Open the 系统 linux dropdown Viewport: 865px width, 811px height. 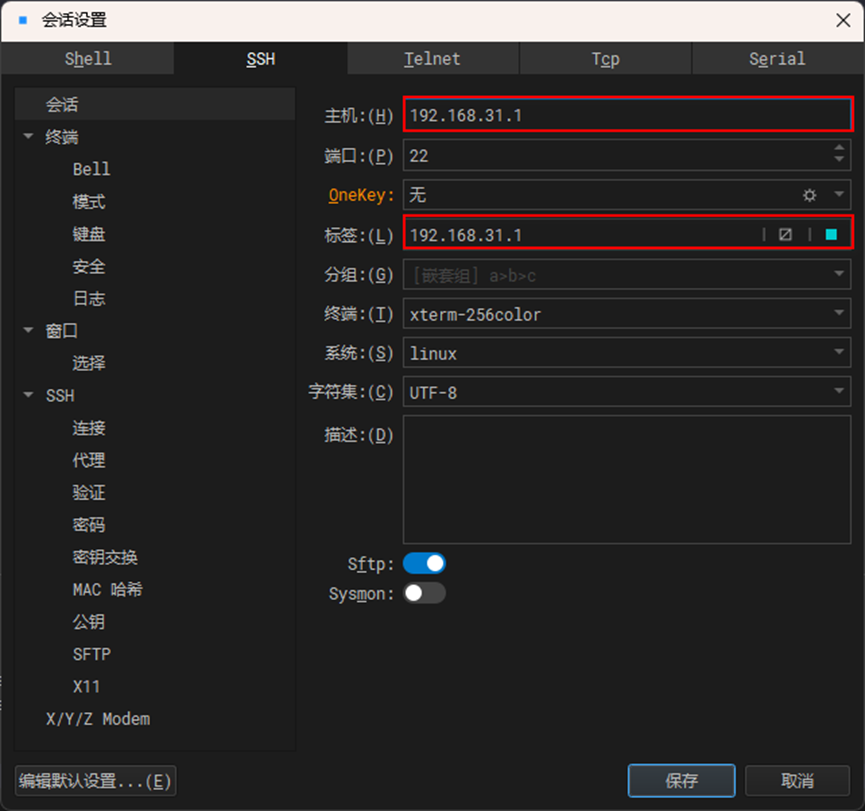tap(838, 352)
